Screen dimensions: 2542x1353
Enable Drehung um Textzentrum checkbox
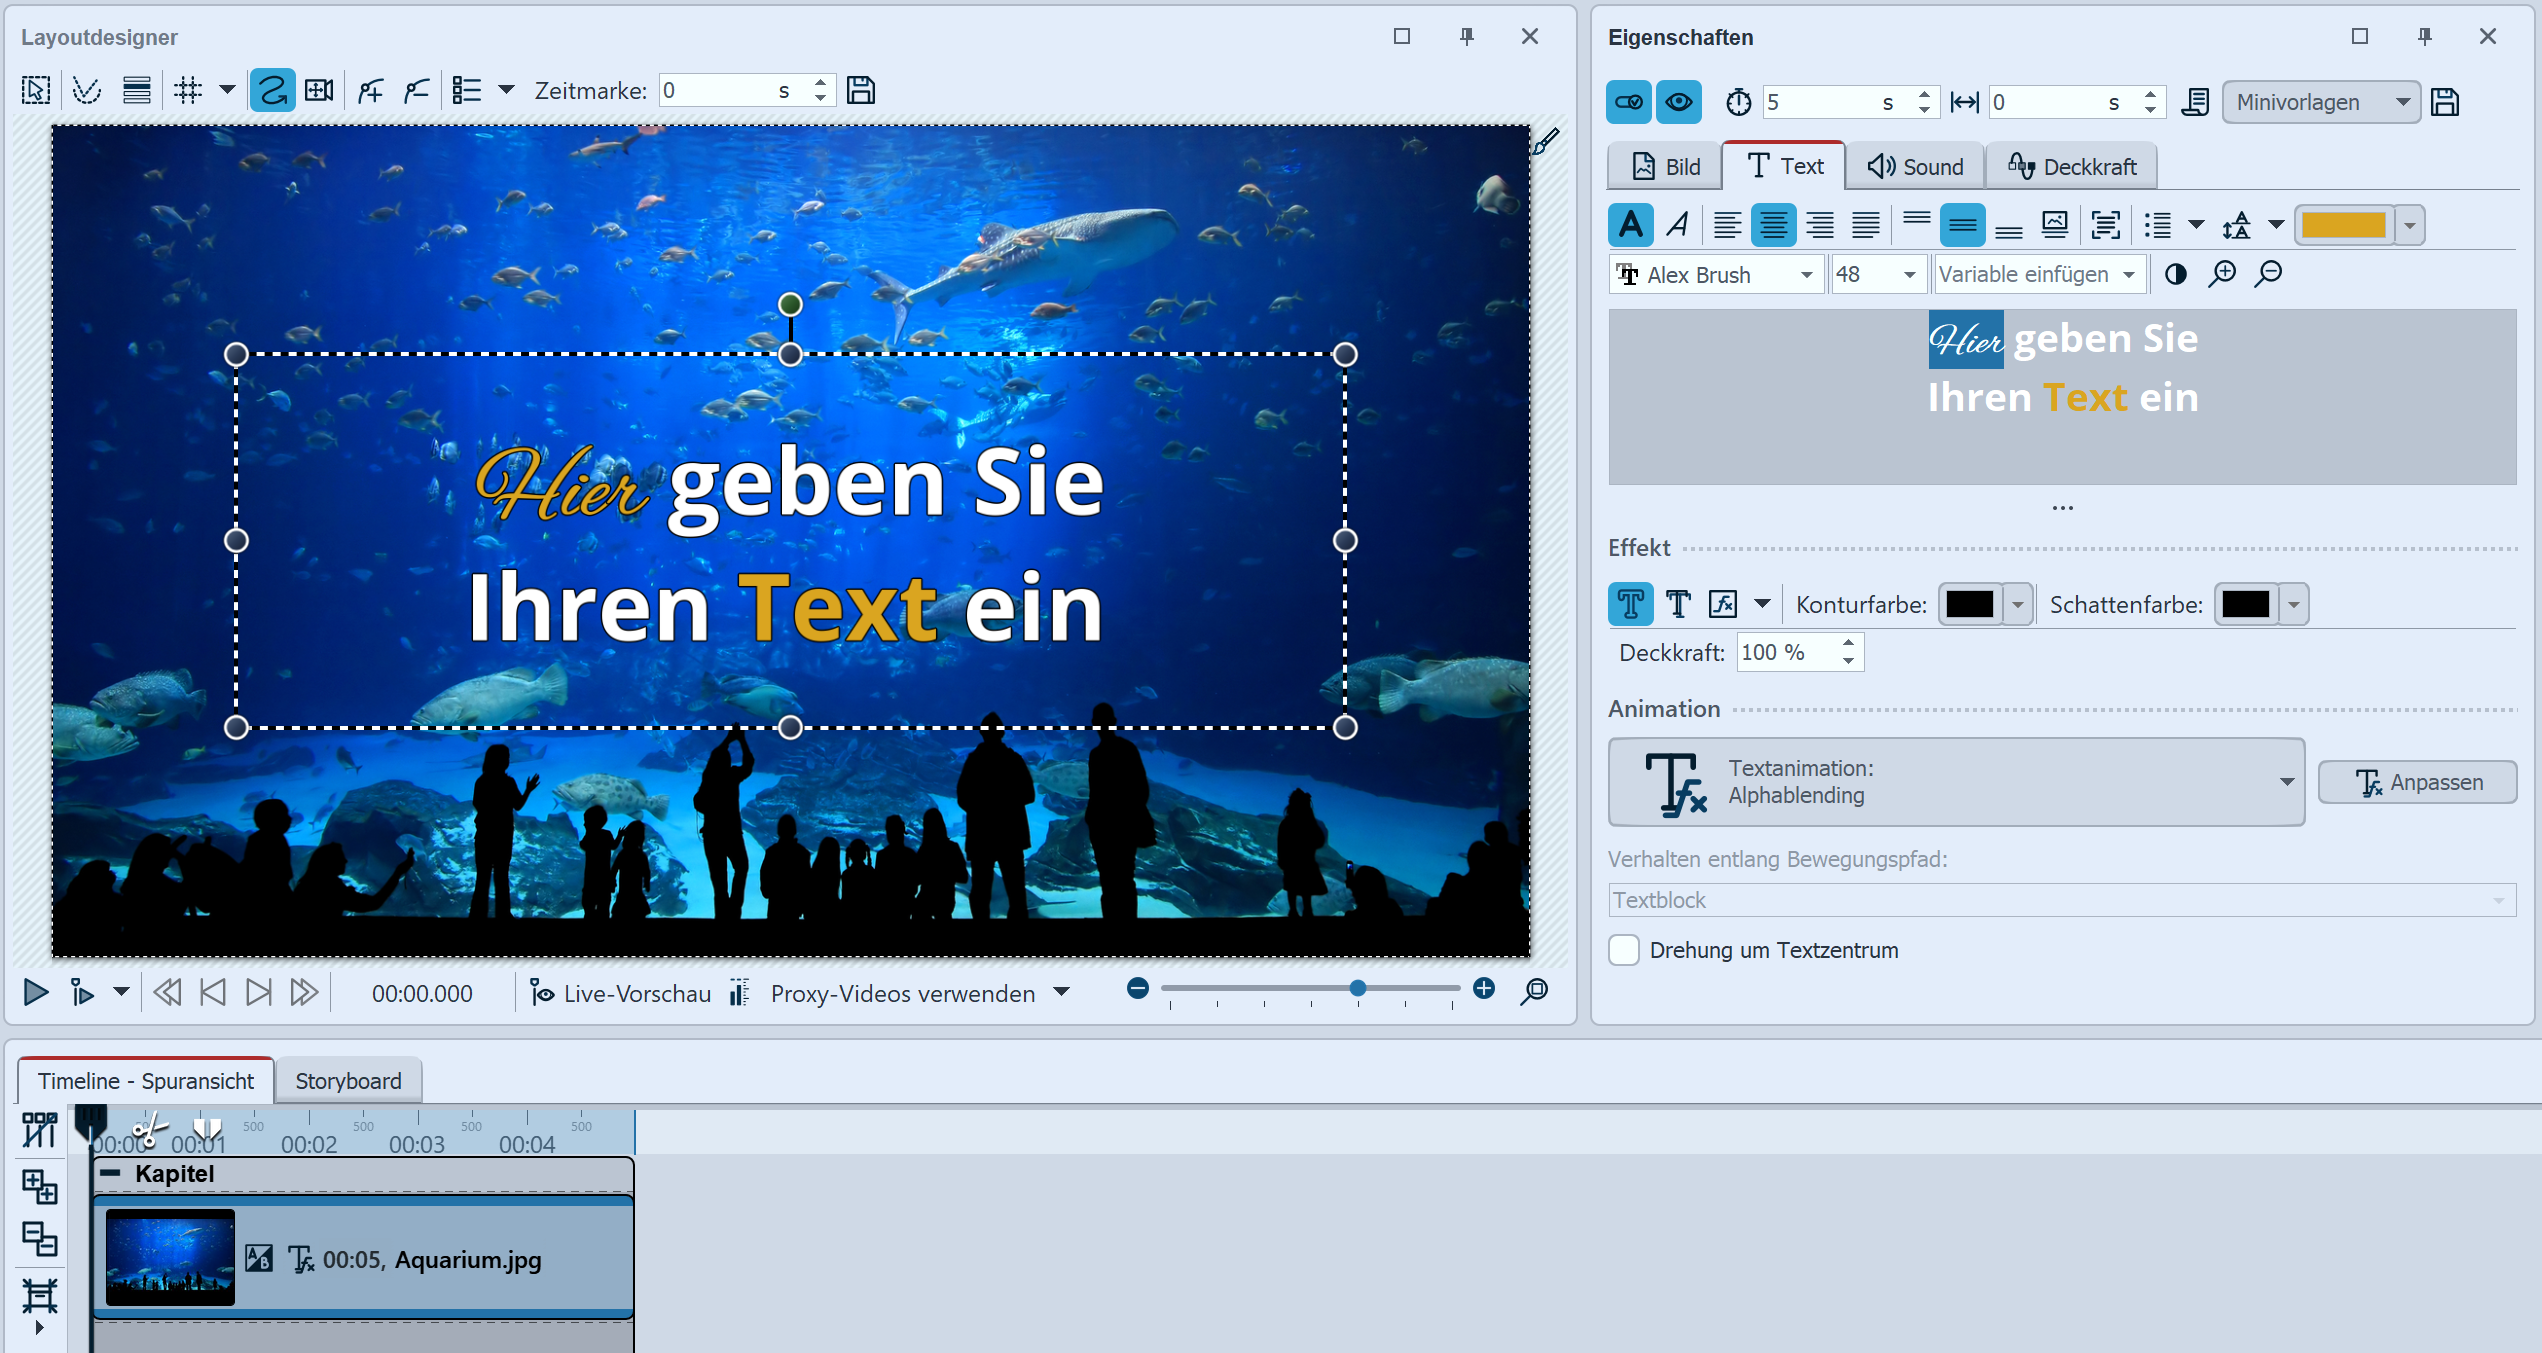(x=1624, y=950)
